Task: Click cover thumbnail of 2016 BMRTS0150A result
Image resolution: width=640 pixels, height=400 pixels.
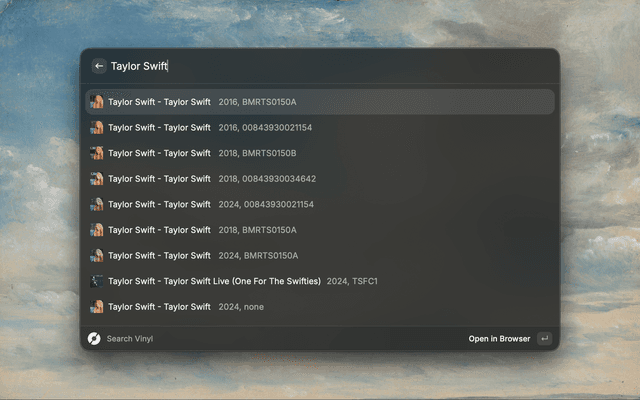Action: pyautogui.click(x=97, y=102)
